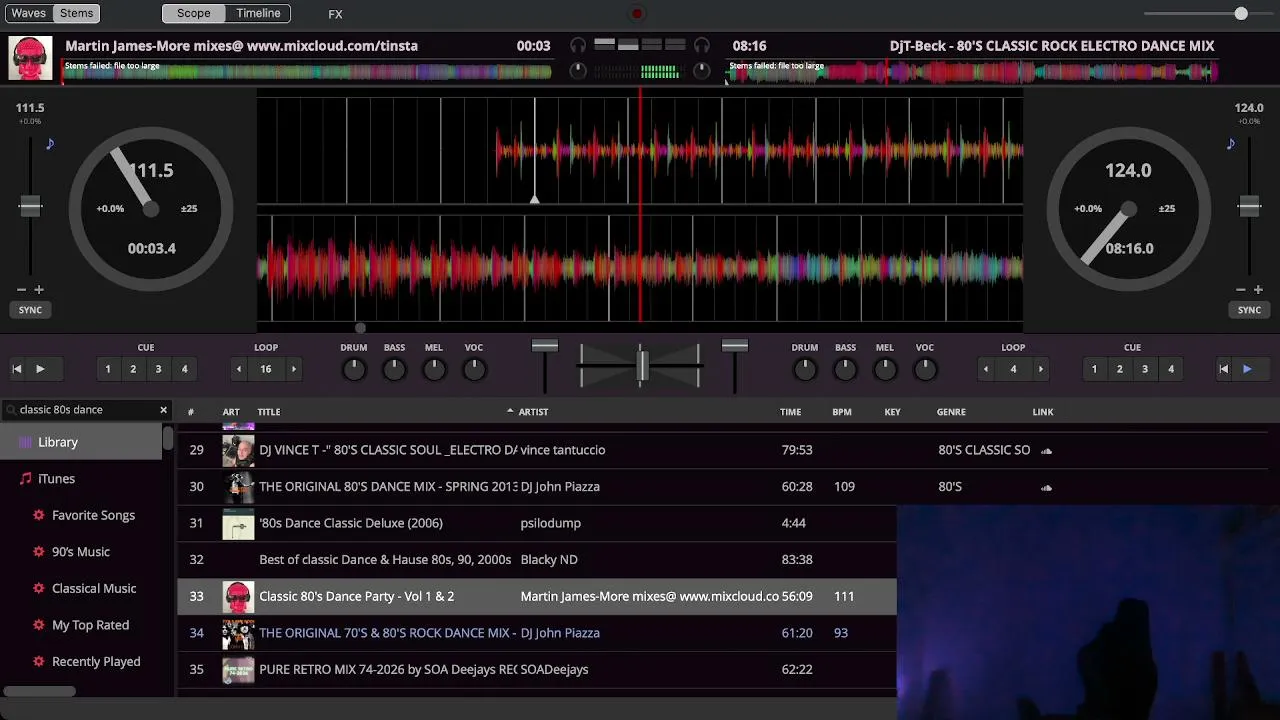The image size is (1280, 720).
Task: Open the FX panel
Action: [335, 14]
